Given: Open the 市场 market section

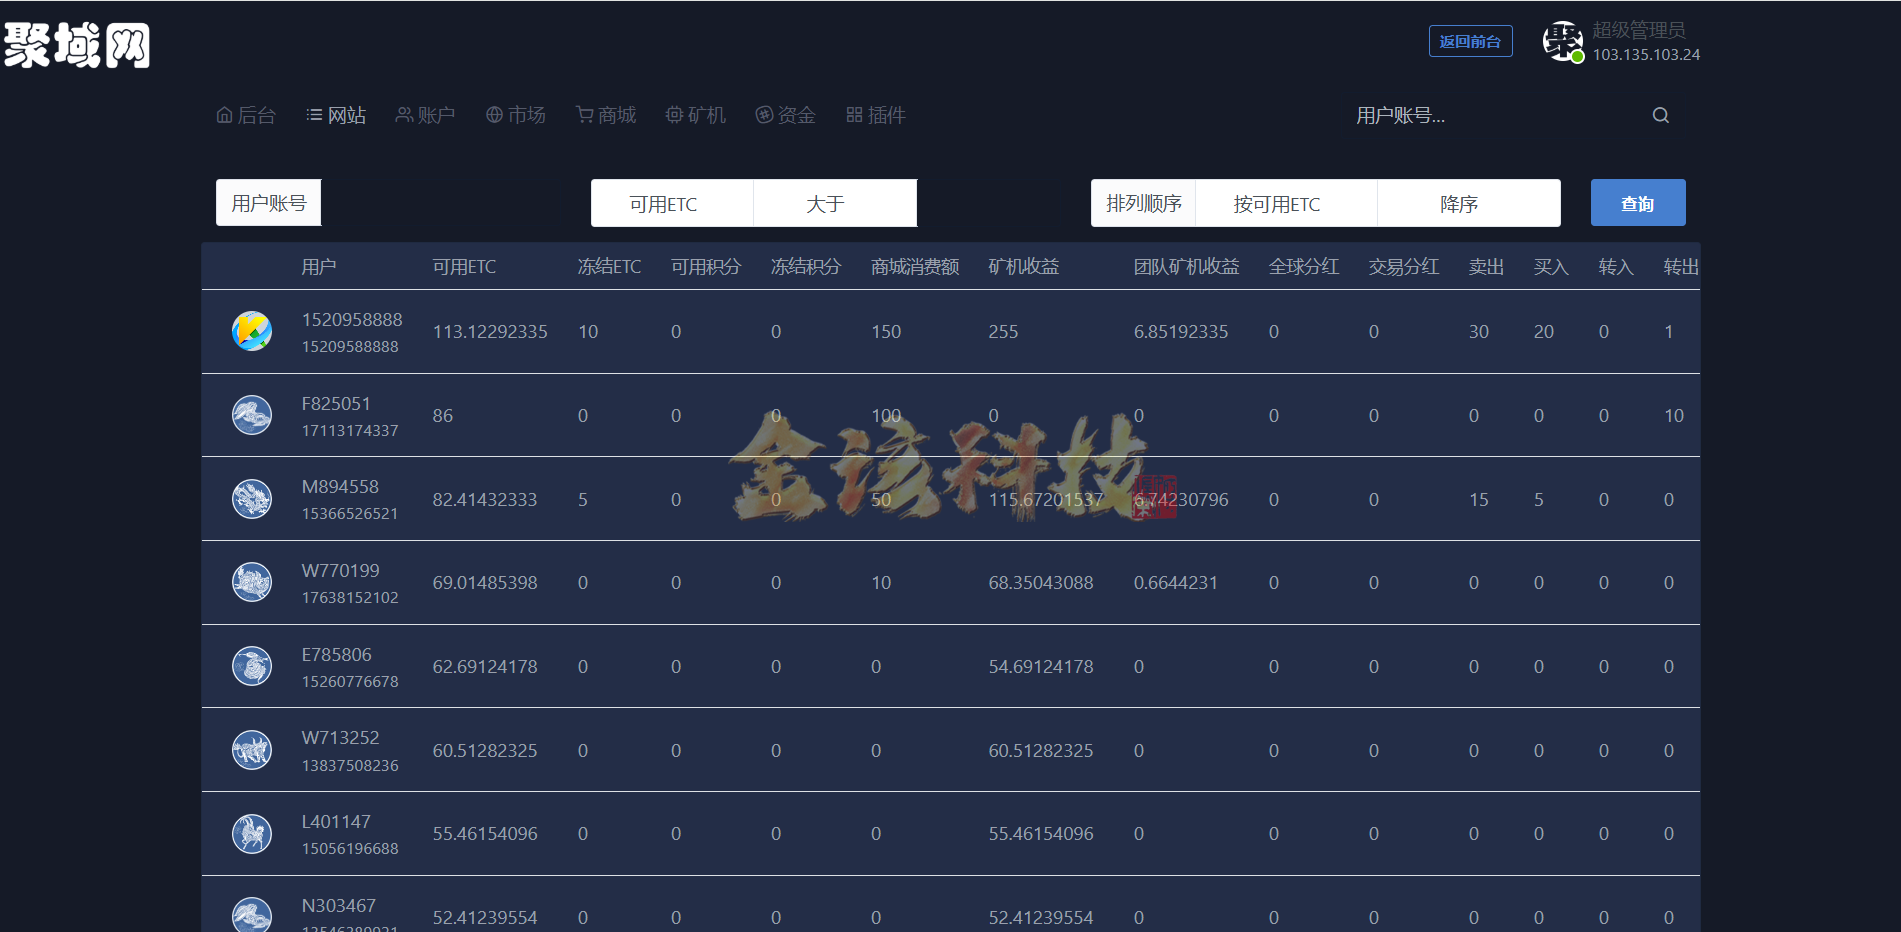Looking at the screenshot, I should pos(515,115).
